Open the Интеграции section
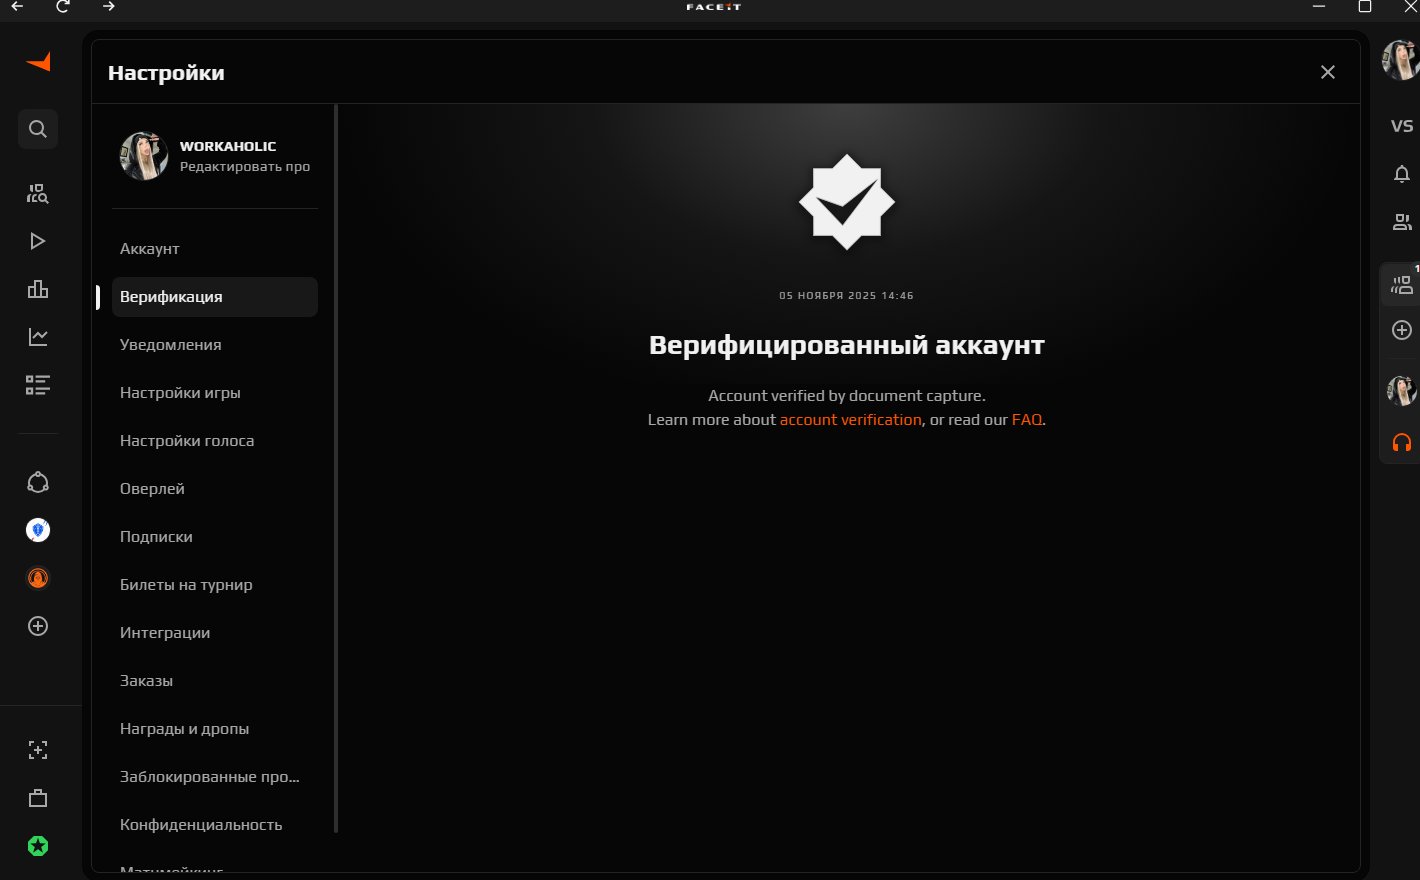The width and height of the screenshot is (1420, 880). (215, 633)
